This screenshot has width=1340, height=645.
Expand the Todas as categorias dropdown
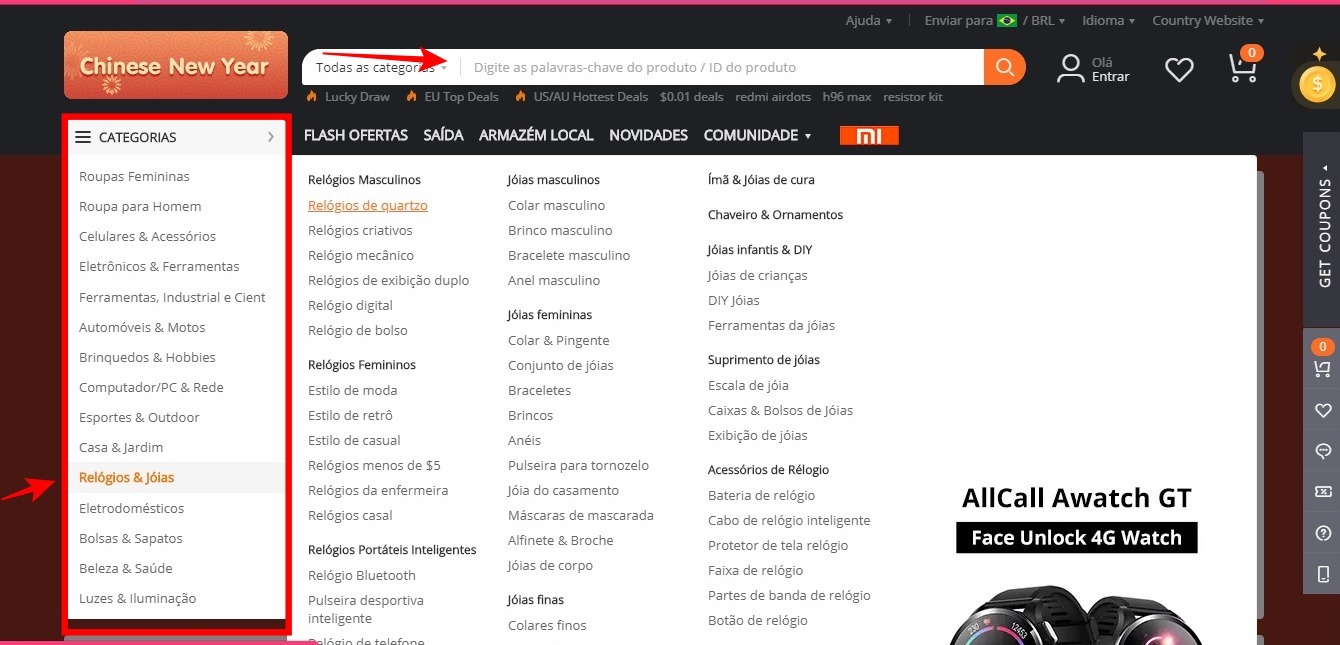[381, 68]
